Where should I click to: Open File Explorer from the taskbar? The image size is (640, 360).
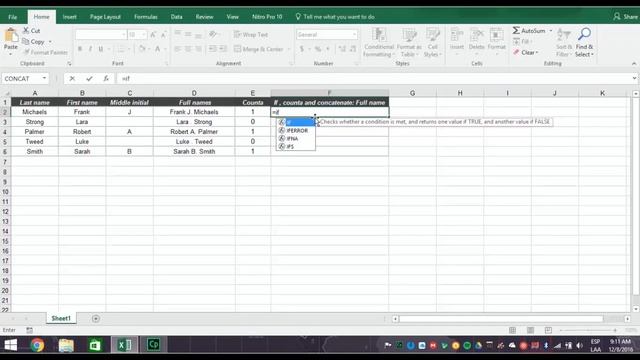66,345
